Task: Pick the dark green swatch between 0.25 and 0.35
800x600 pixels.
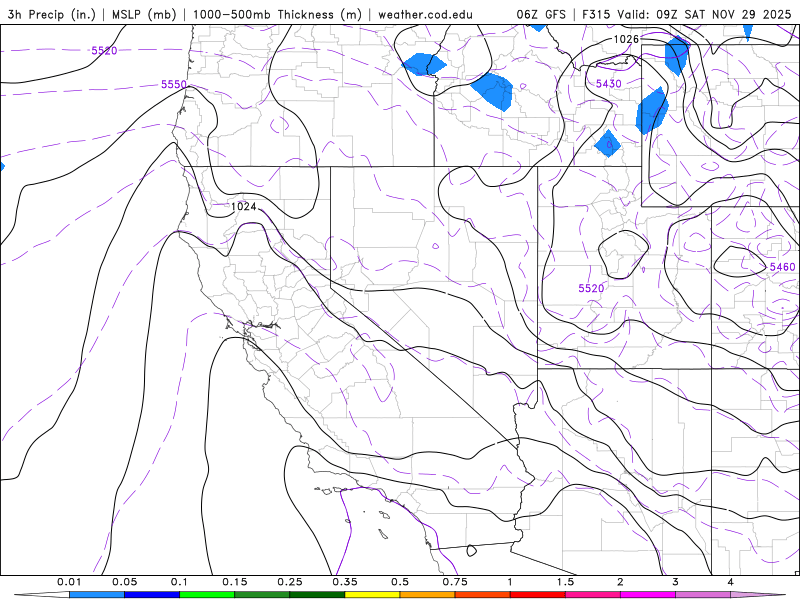Action: tap(317, 595)
